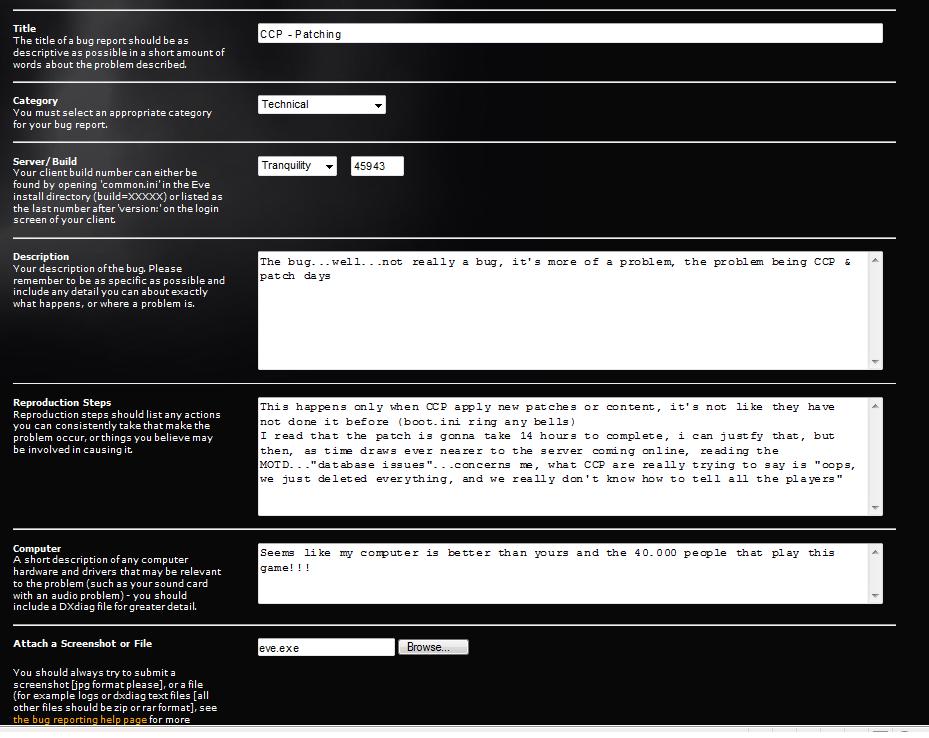929x738 pixels.
Task: Click the Reproduction Steps scroll up arrow
Action: 876,406
